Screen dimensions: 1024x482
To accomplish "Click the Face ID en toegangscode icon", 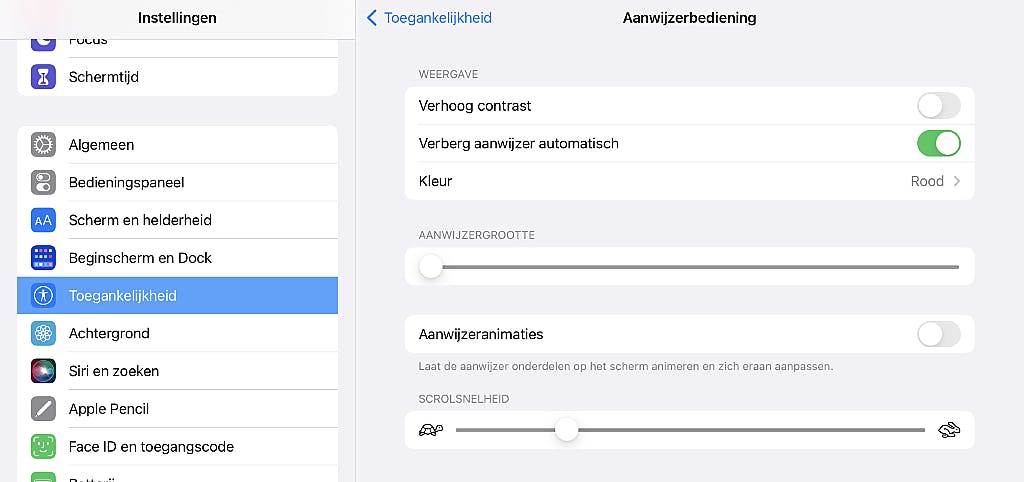I will pyautogui.click(x=43, y=446).
